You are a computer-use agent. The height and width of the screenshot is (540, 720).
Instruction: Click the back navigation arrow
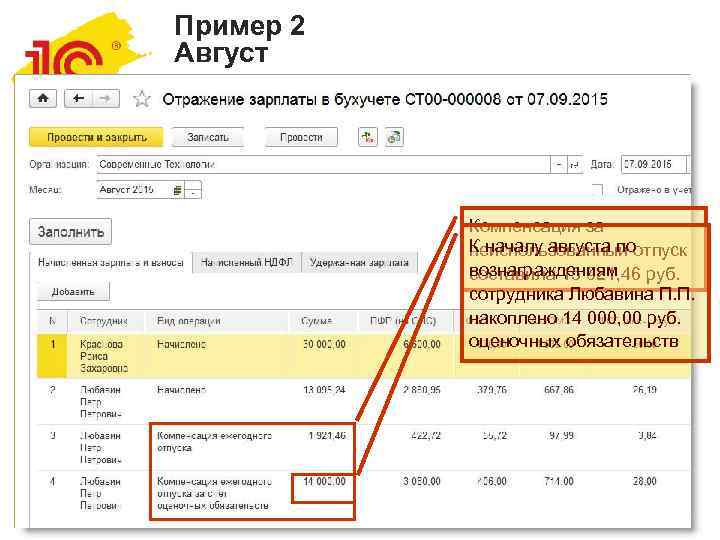(x=79, y=99)
